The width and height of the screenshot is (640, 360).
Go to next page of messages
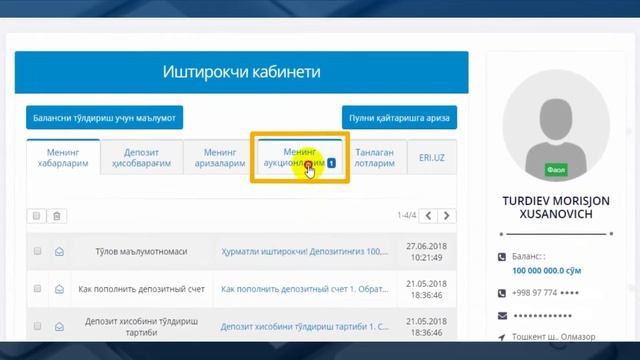[447, 216]
